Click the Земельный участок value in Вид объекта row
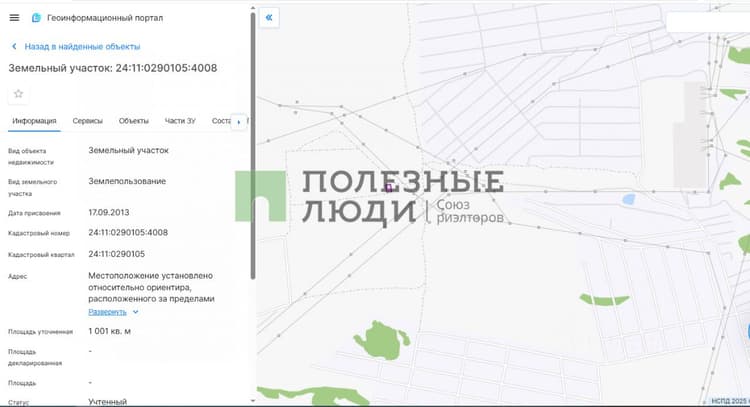The height and width of the screenshot is (407, 750). [128, 150]
